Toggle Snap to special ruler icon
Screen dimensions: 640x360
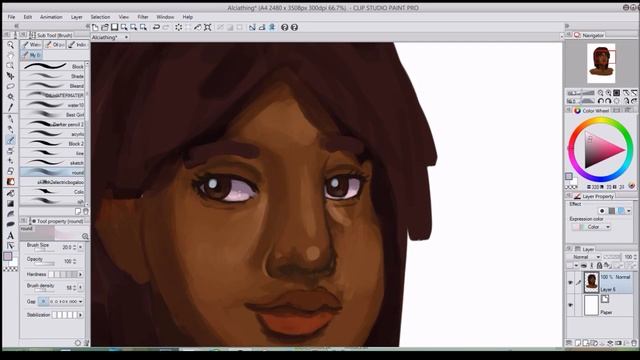(262, 27)
